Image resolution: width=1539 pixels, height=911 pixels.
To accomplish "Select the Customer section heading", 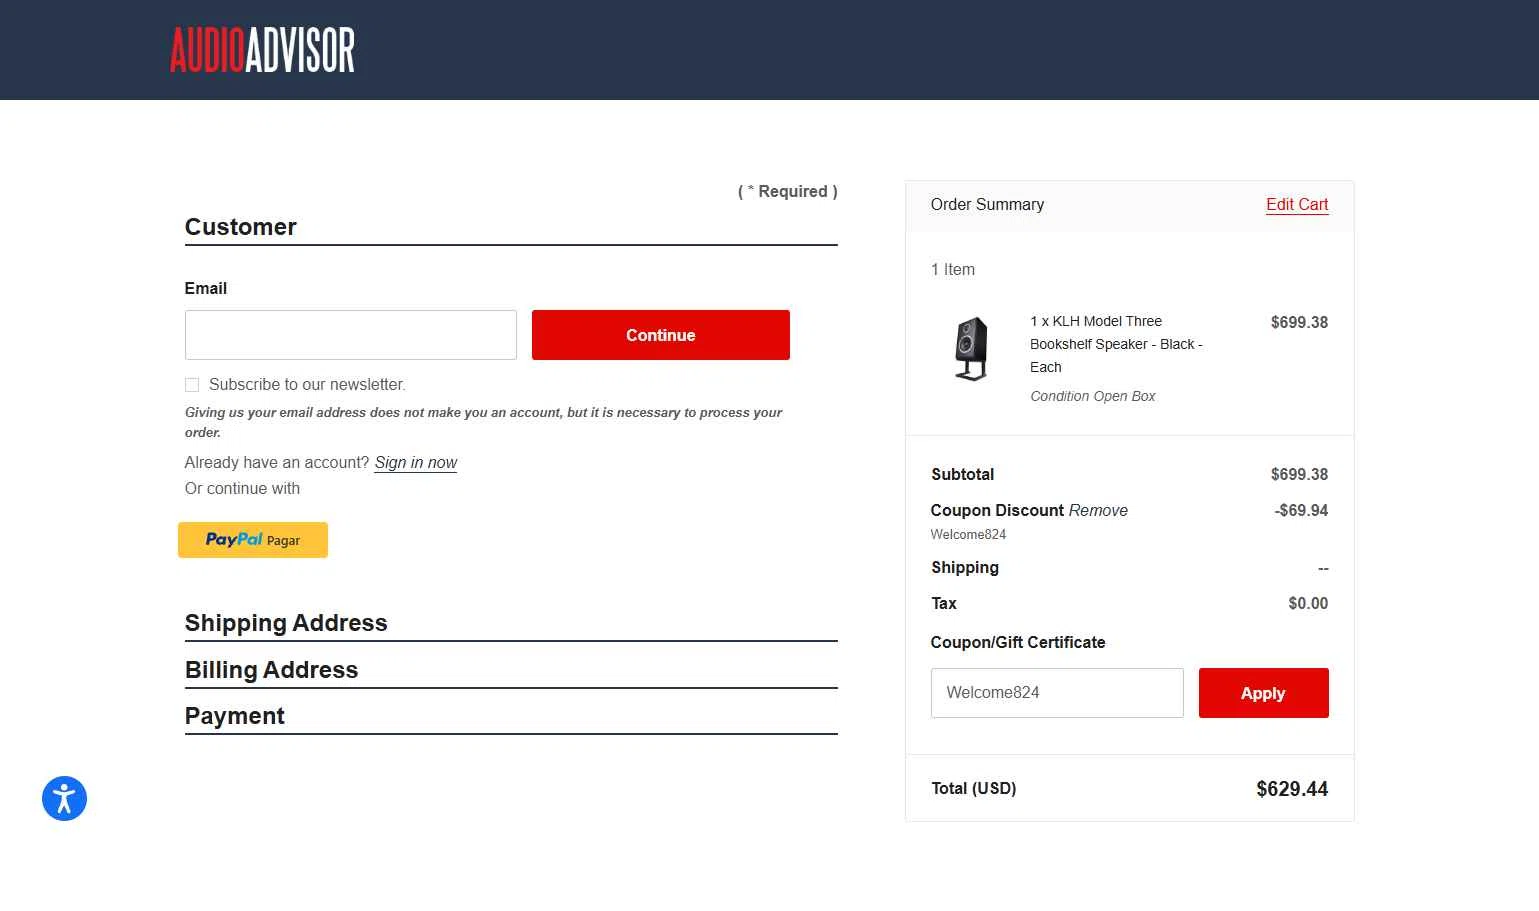I will click(241, 227).
